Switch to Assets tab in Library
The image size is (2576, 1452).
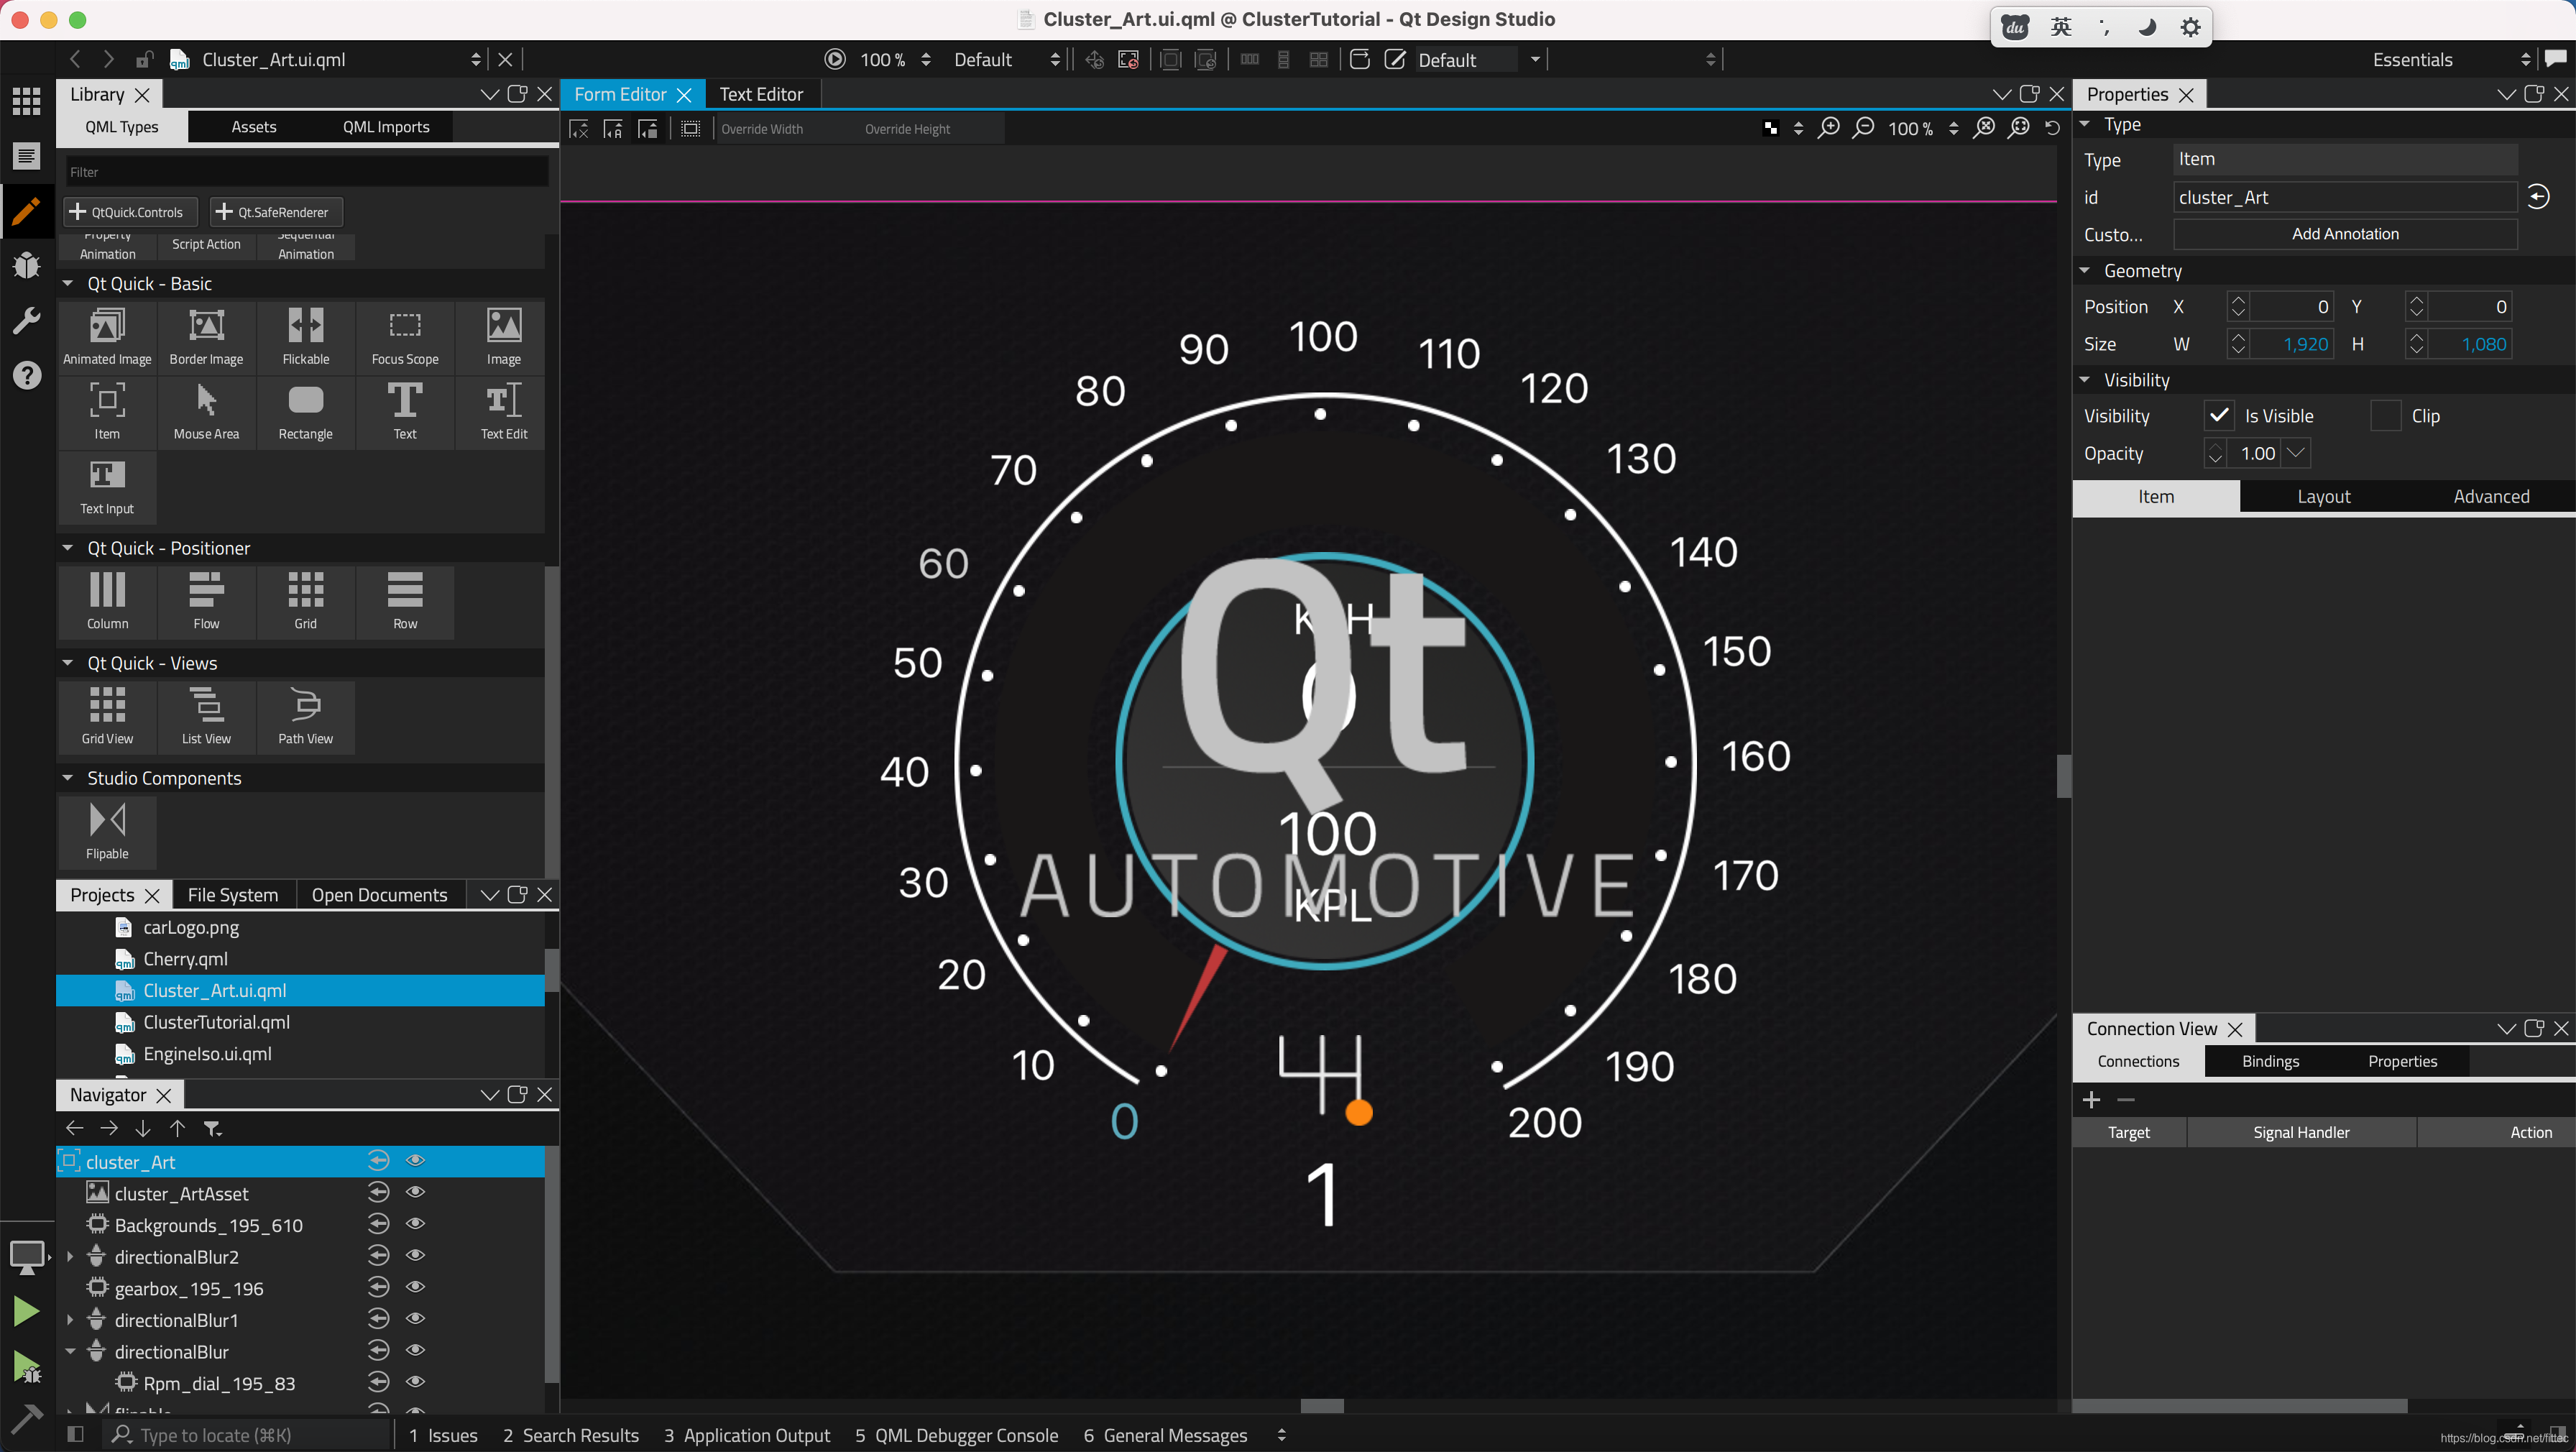(x=254, y=127)
